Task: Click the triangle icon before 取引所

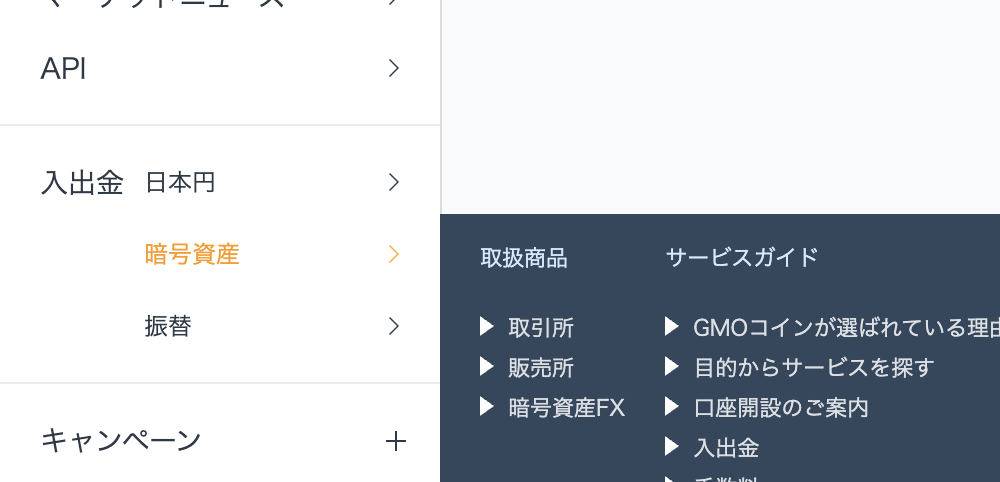Action: [487, 327]
